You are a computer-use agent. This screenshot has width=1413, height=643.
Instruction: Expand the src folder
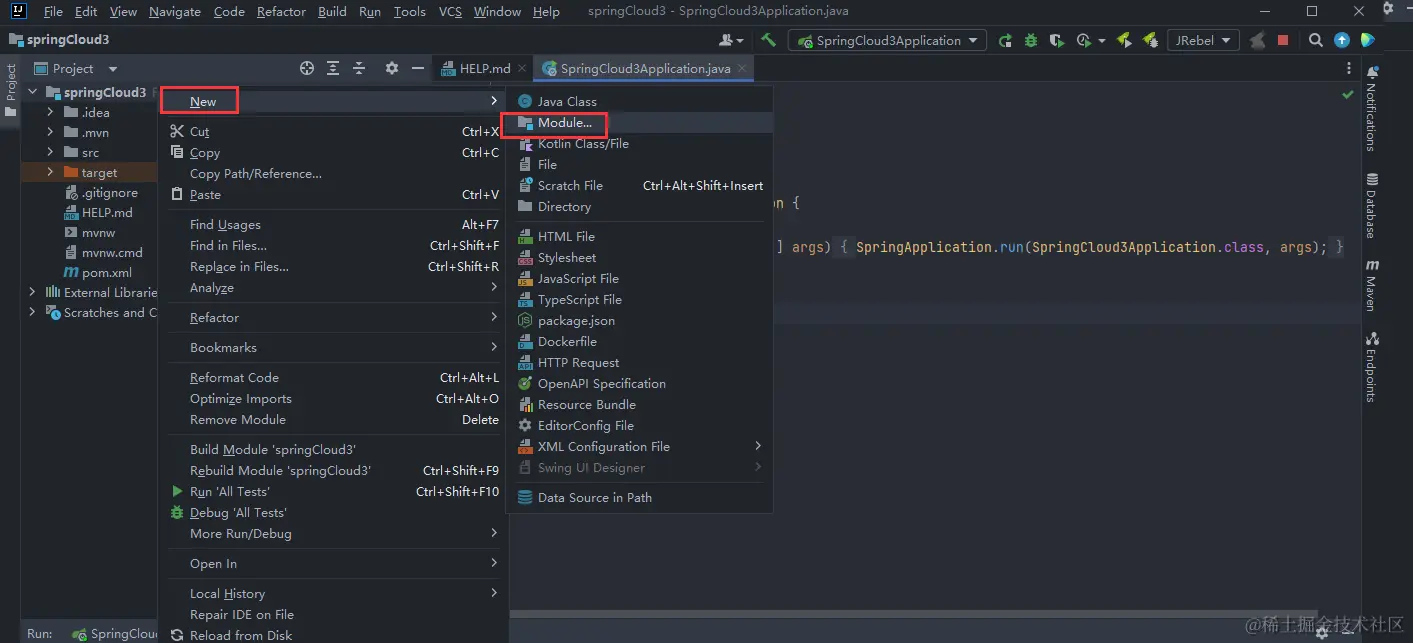pos(50,152)
